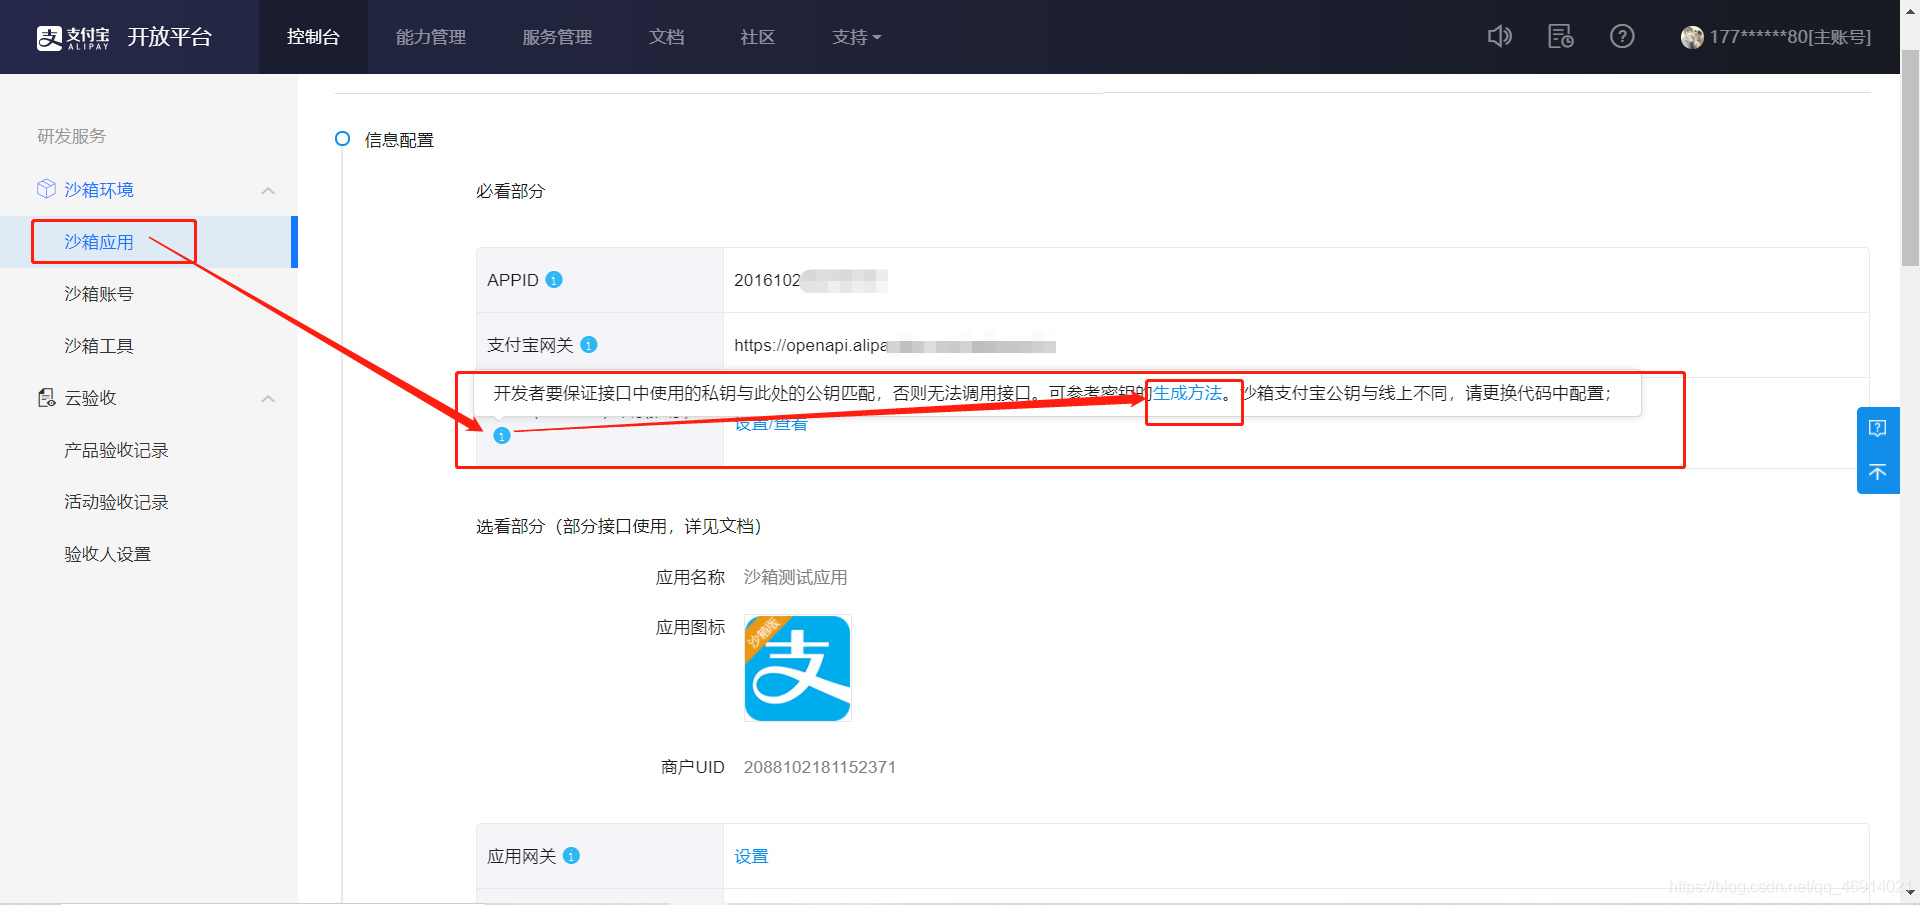Image resolution: width=1920 pixels, height=905 pixels.
Task: Click the info icon next to 支付宝网关
Action: pos(589,345)
